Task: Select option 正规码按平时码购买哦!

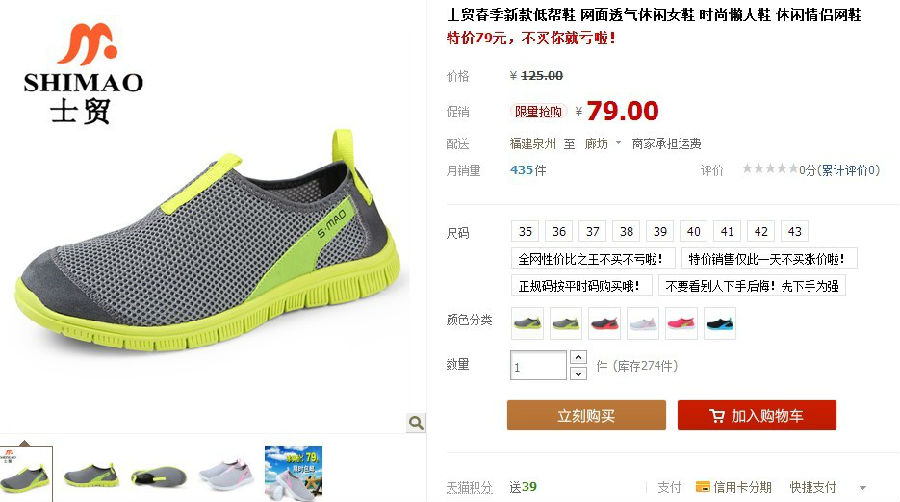Action: pyautogui.click(x=581, y=286)
